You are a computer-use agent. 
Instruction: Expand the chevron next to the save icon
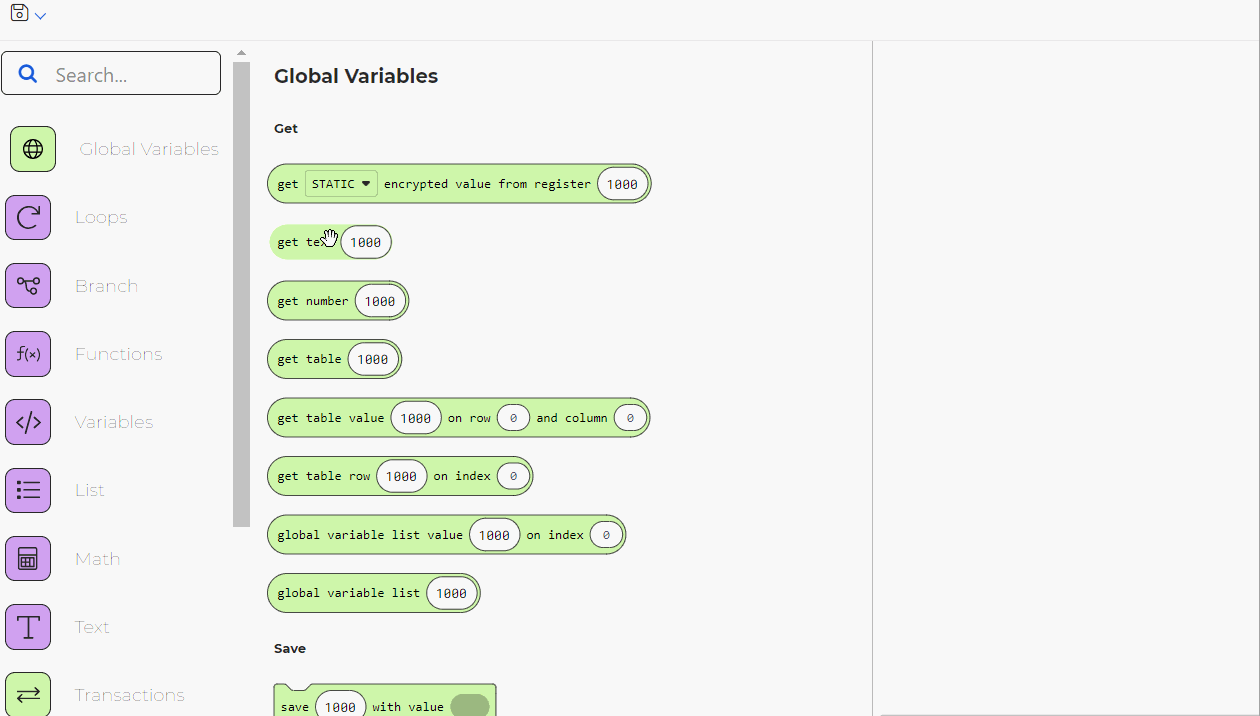[39, 15]
